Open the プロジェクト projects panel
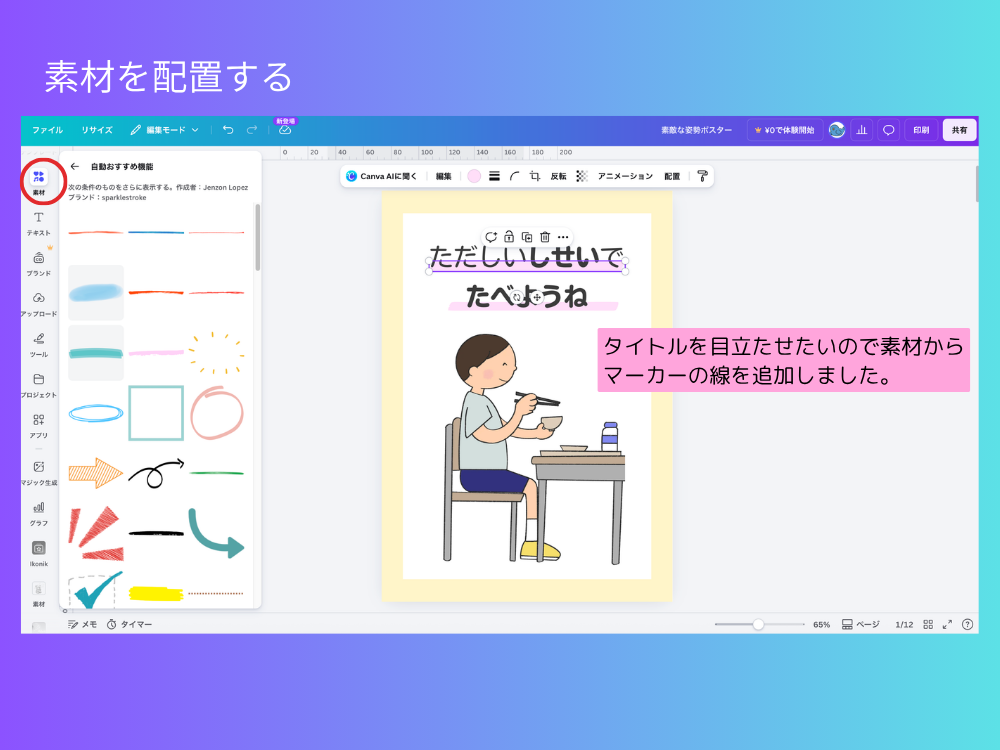The width and height of the screenshot is (1000, 750). 39,385
